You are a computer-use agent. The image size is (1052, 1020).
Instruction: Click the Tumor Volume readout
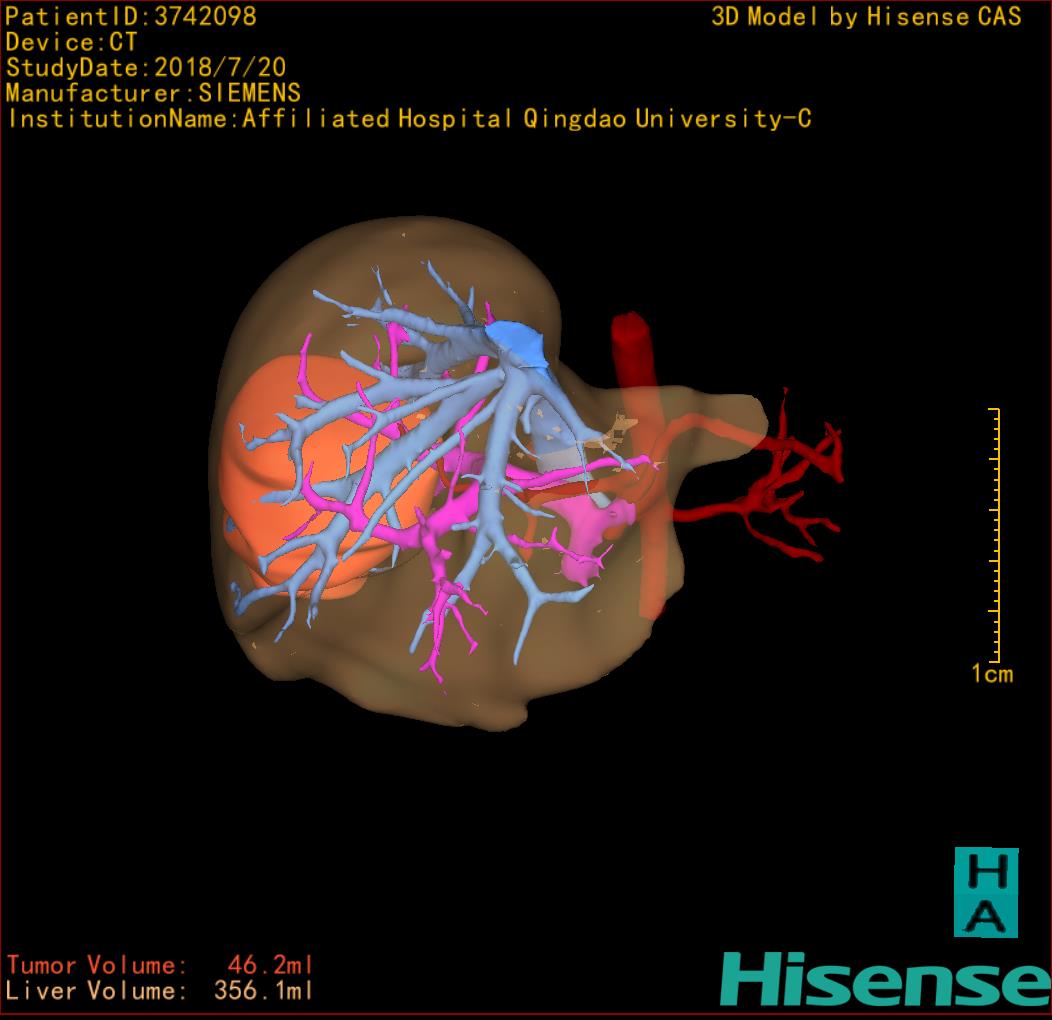pyautogui.click(x=160, y=966)
